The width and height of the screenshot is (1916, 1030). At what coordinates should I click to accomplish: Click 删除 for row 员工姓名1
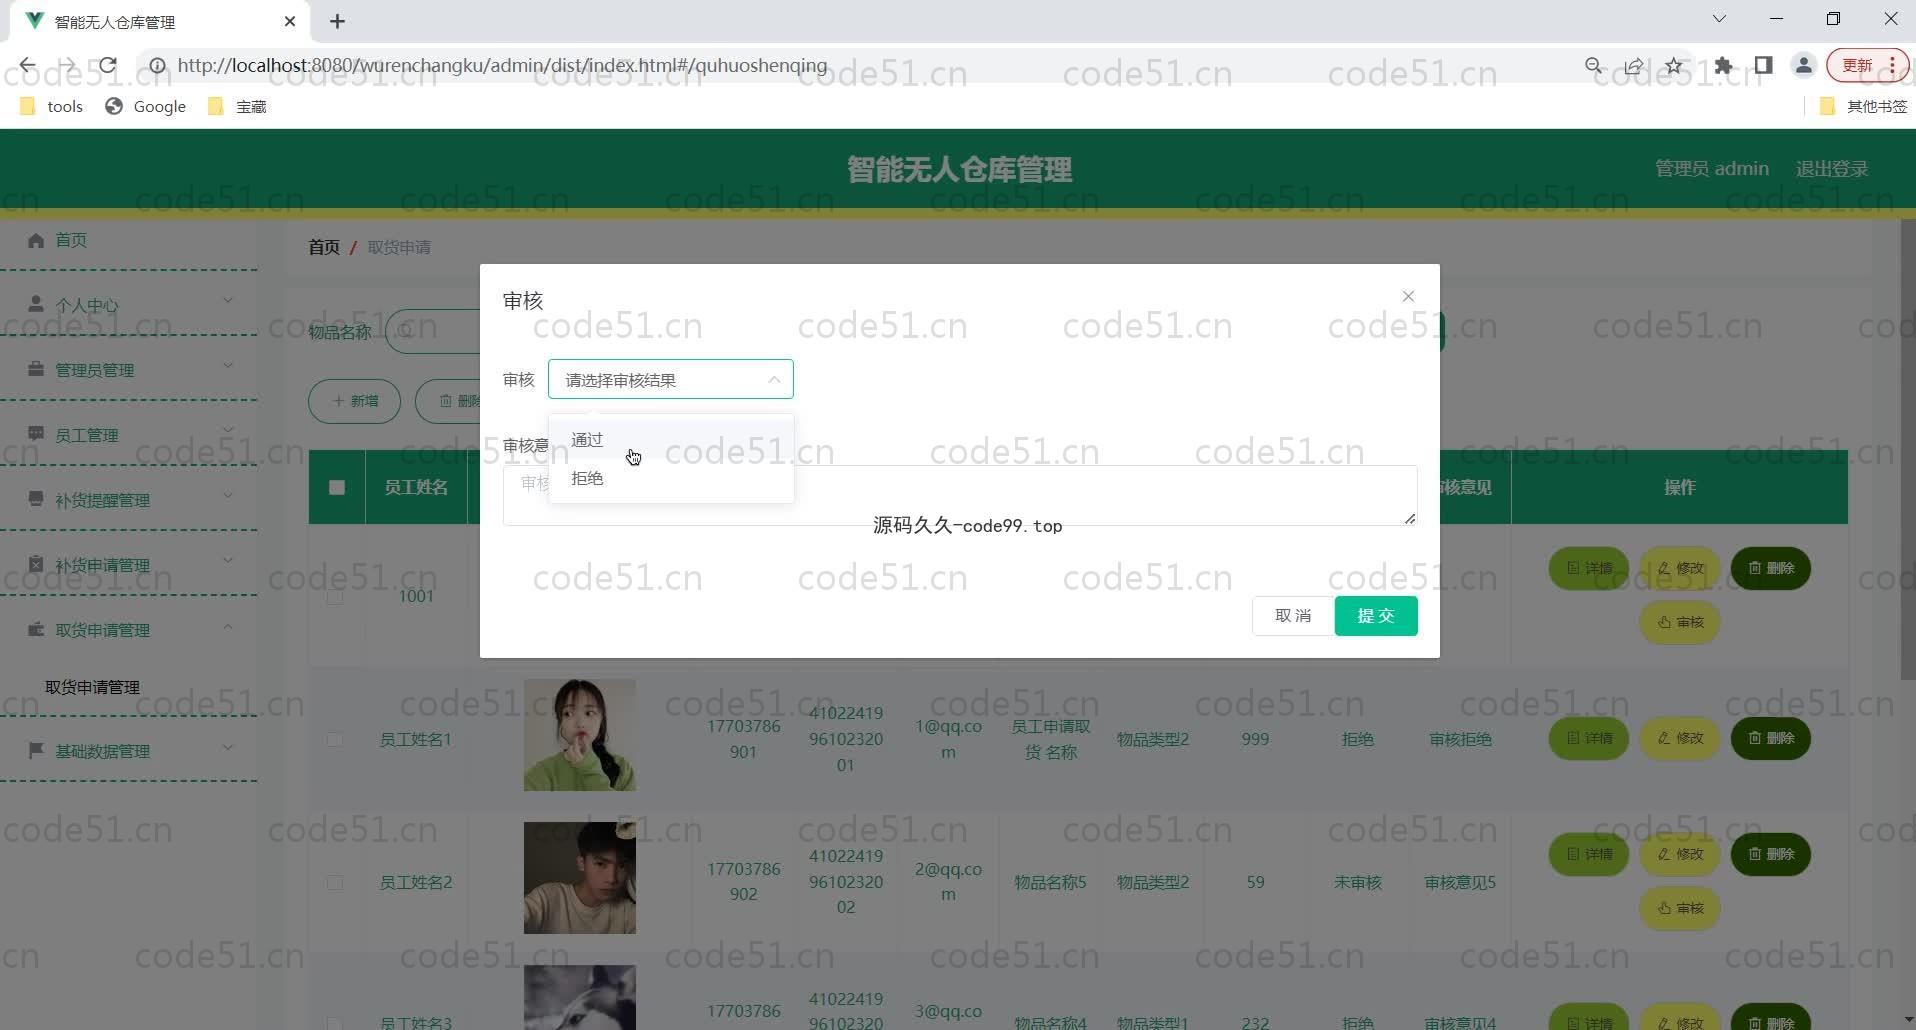[1771, 738]
